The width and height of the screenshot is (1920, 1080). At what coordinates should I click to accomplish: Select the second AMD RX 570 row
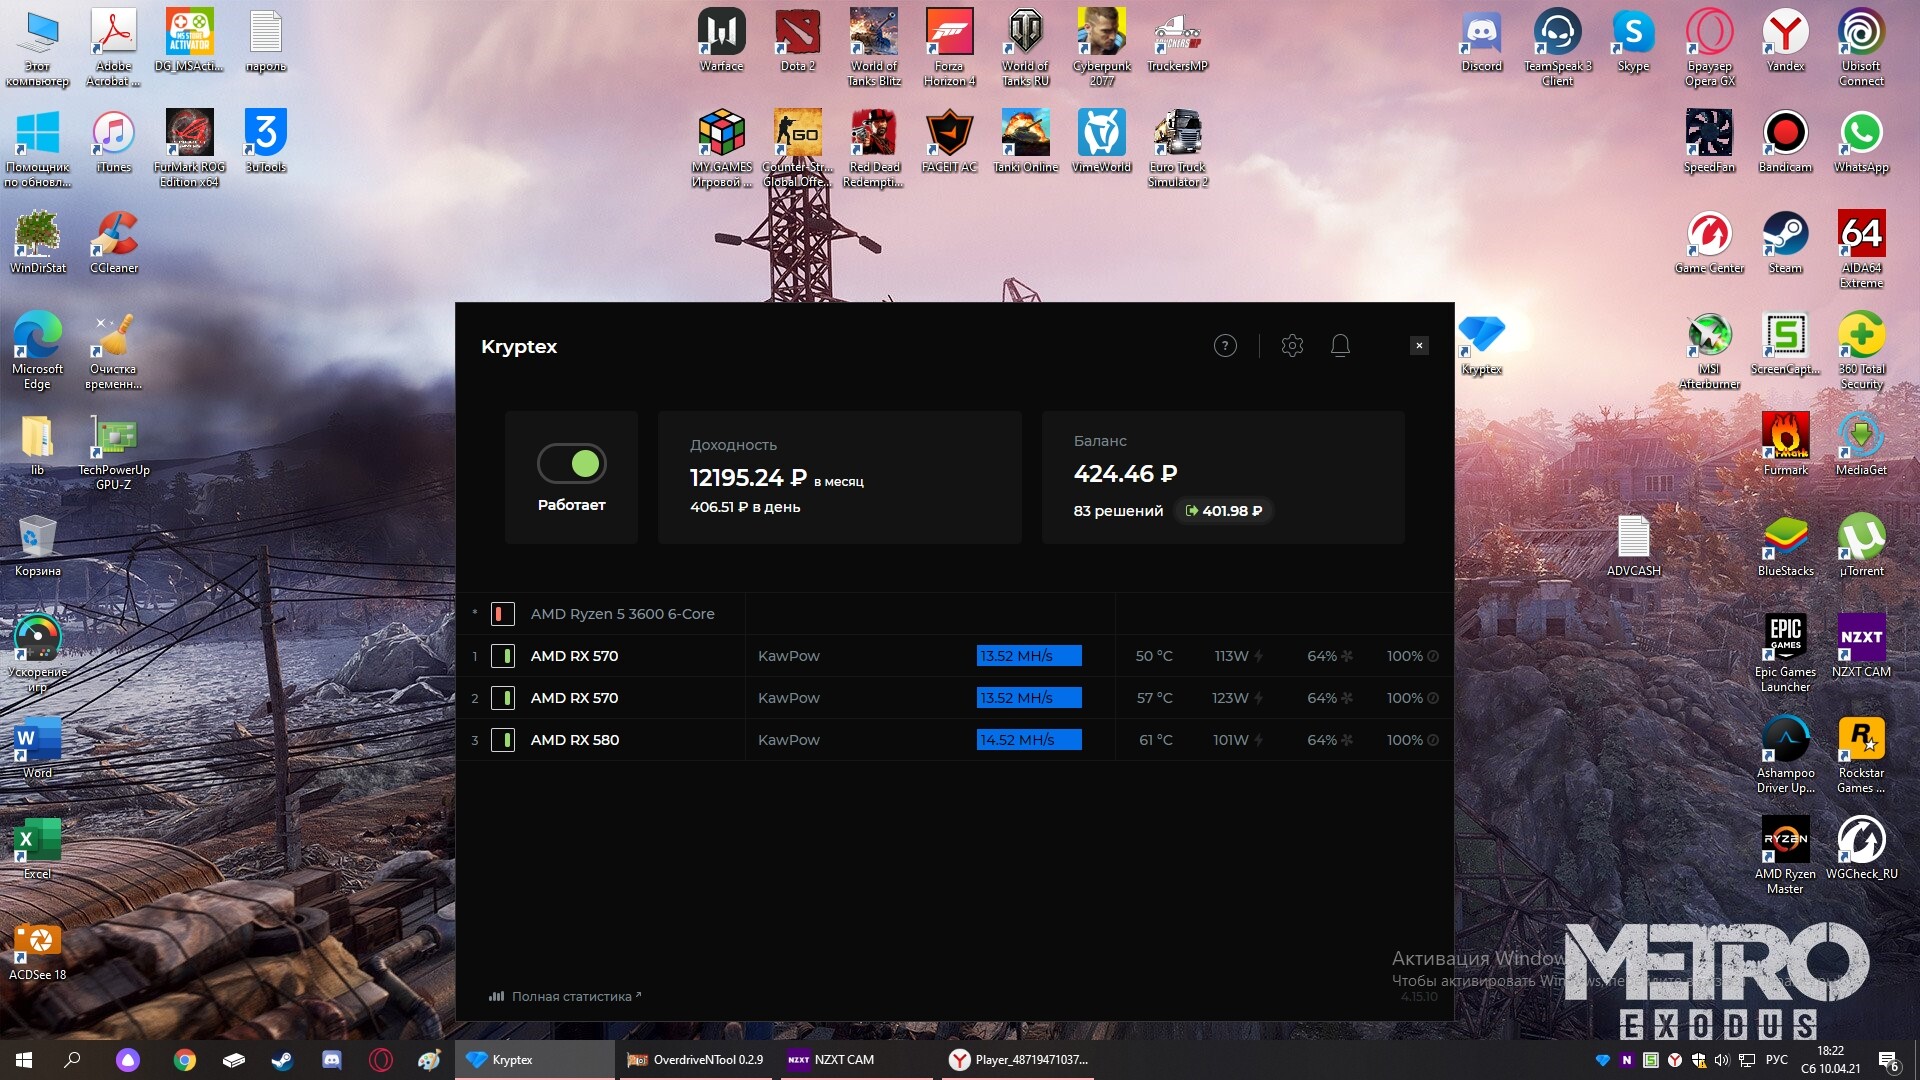point(574,698)
